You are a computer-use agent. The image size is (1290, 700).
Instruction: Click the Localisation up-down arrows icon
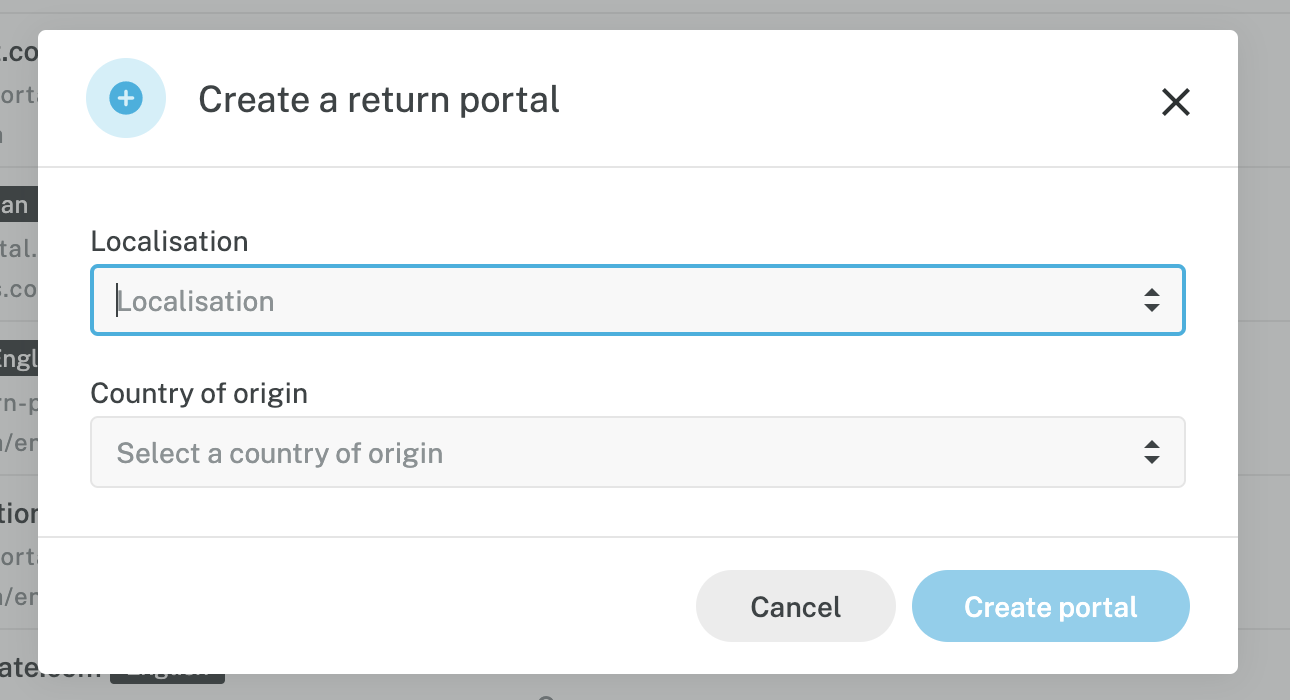coord(1152,300)
